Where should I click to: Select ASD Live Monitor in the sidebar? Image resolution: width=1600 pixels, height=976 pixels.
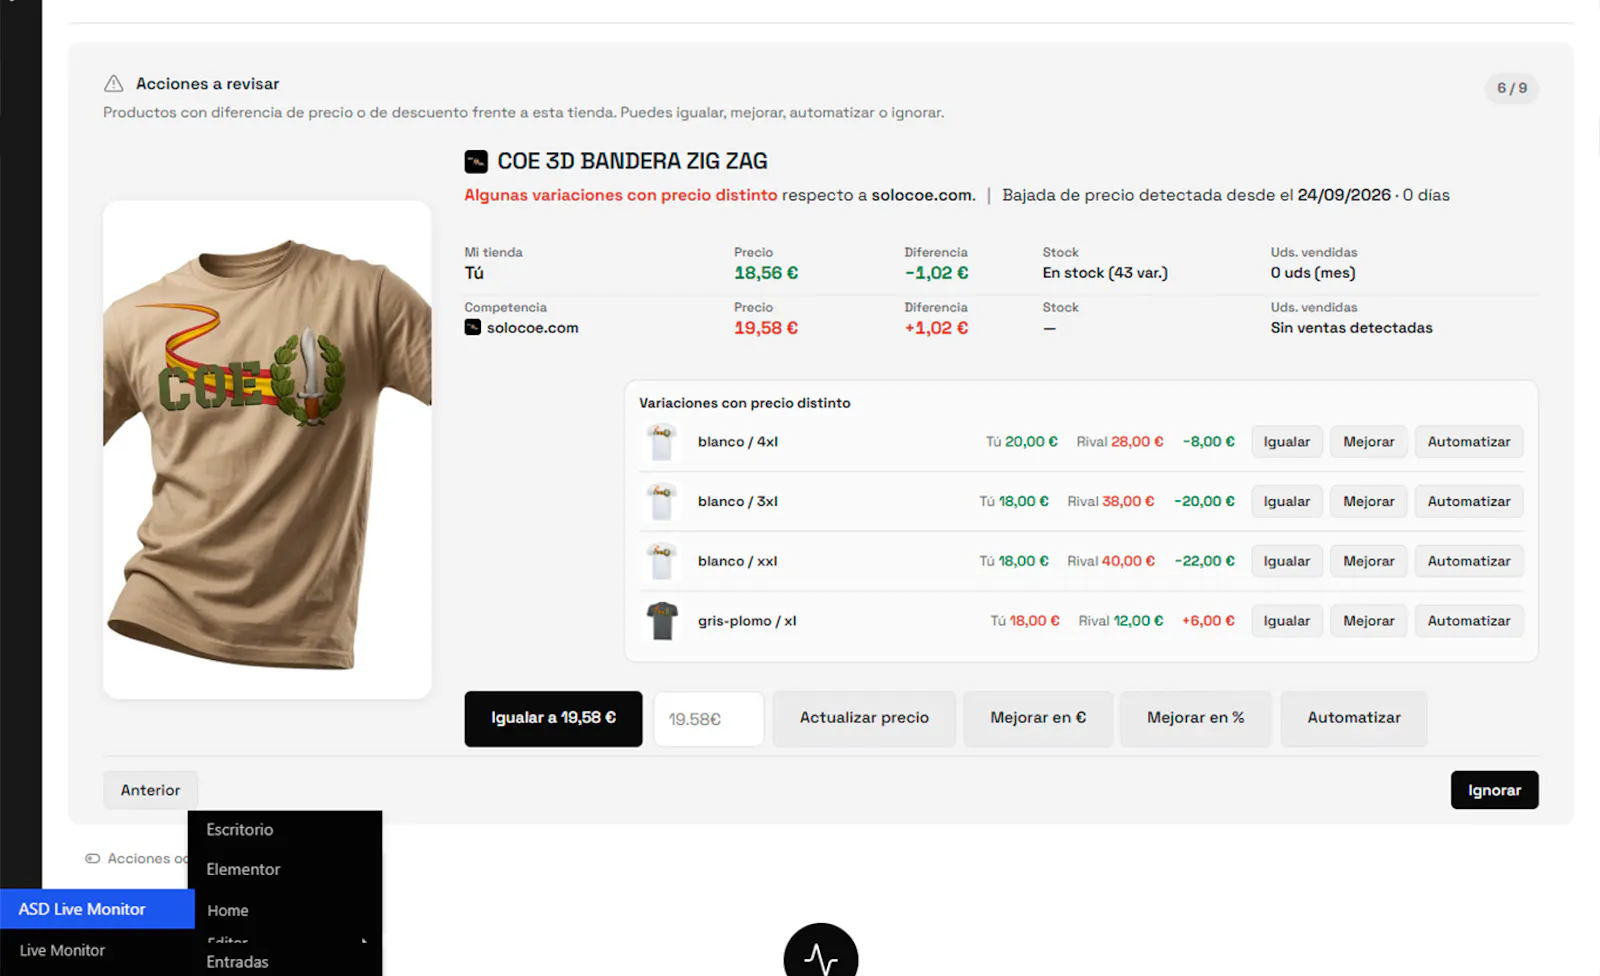click(x=97, y=909)
